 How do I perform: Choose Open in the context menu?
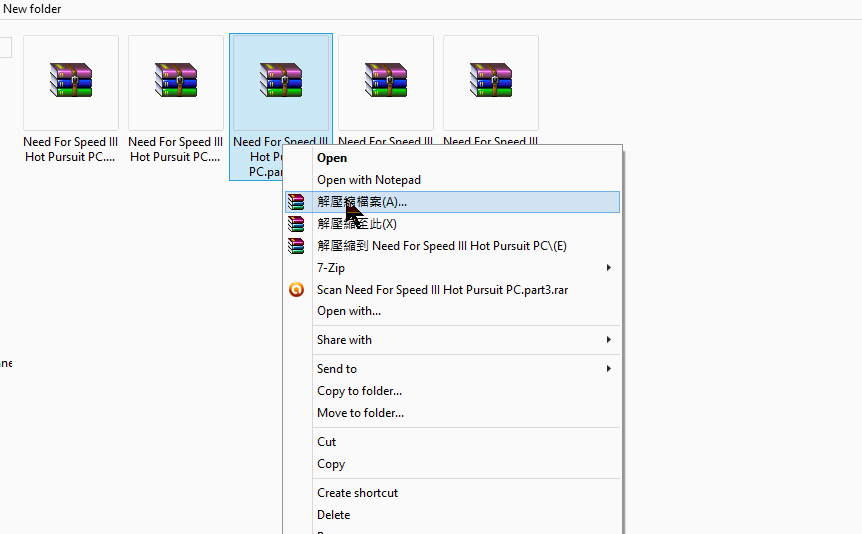(332, 158)
